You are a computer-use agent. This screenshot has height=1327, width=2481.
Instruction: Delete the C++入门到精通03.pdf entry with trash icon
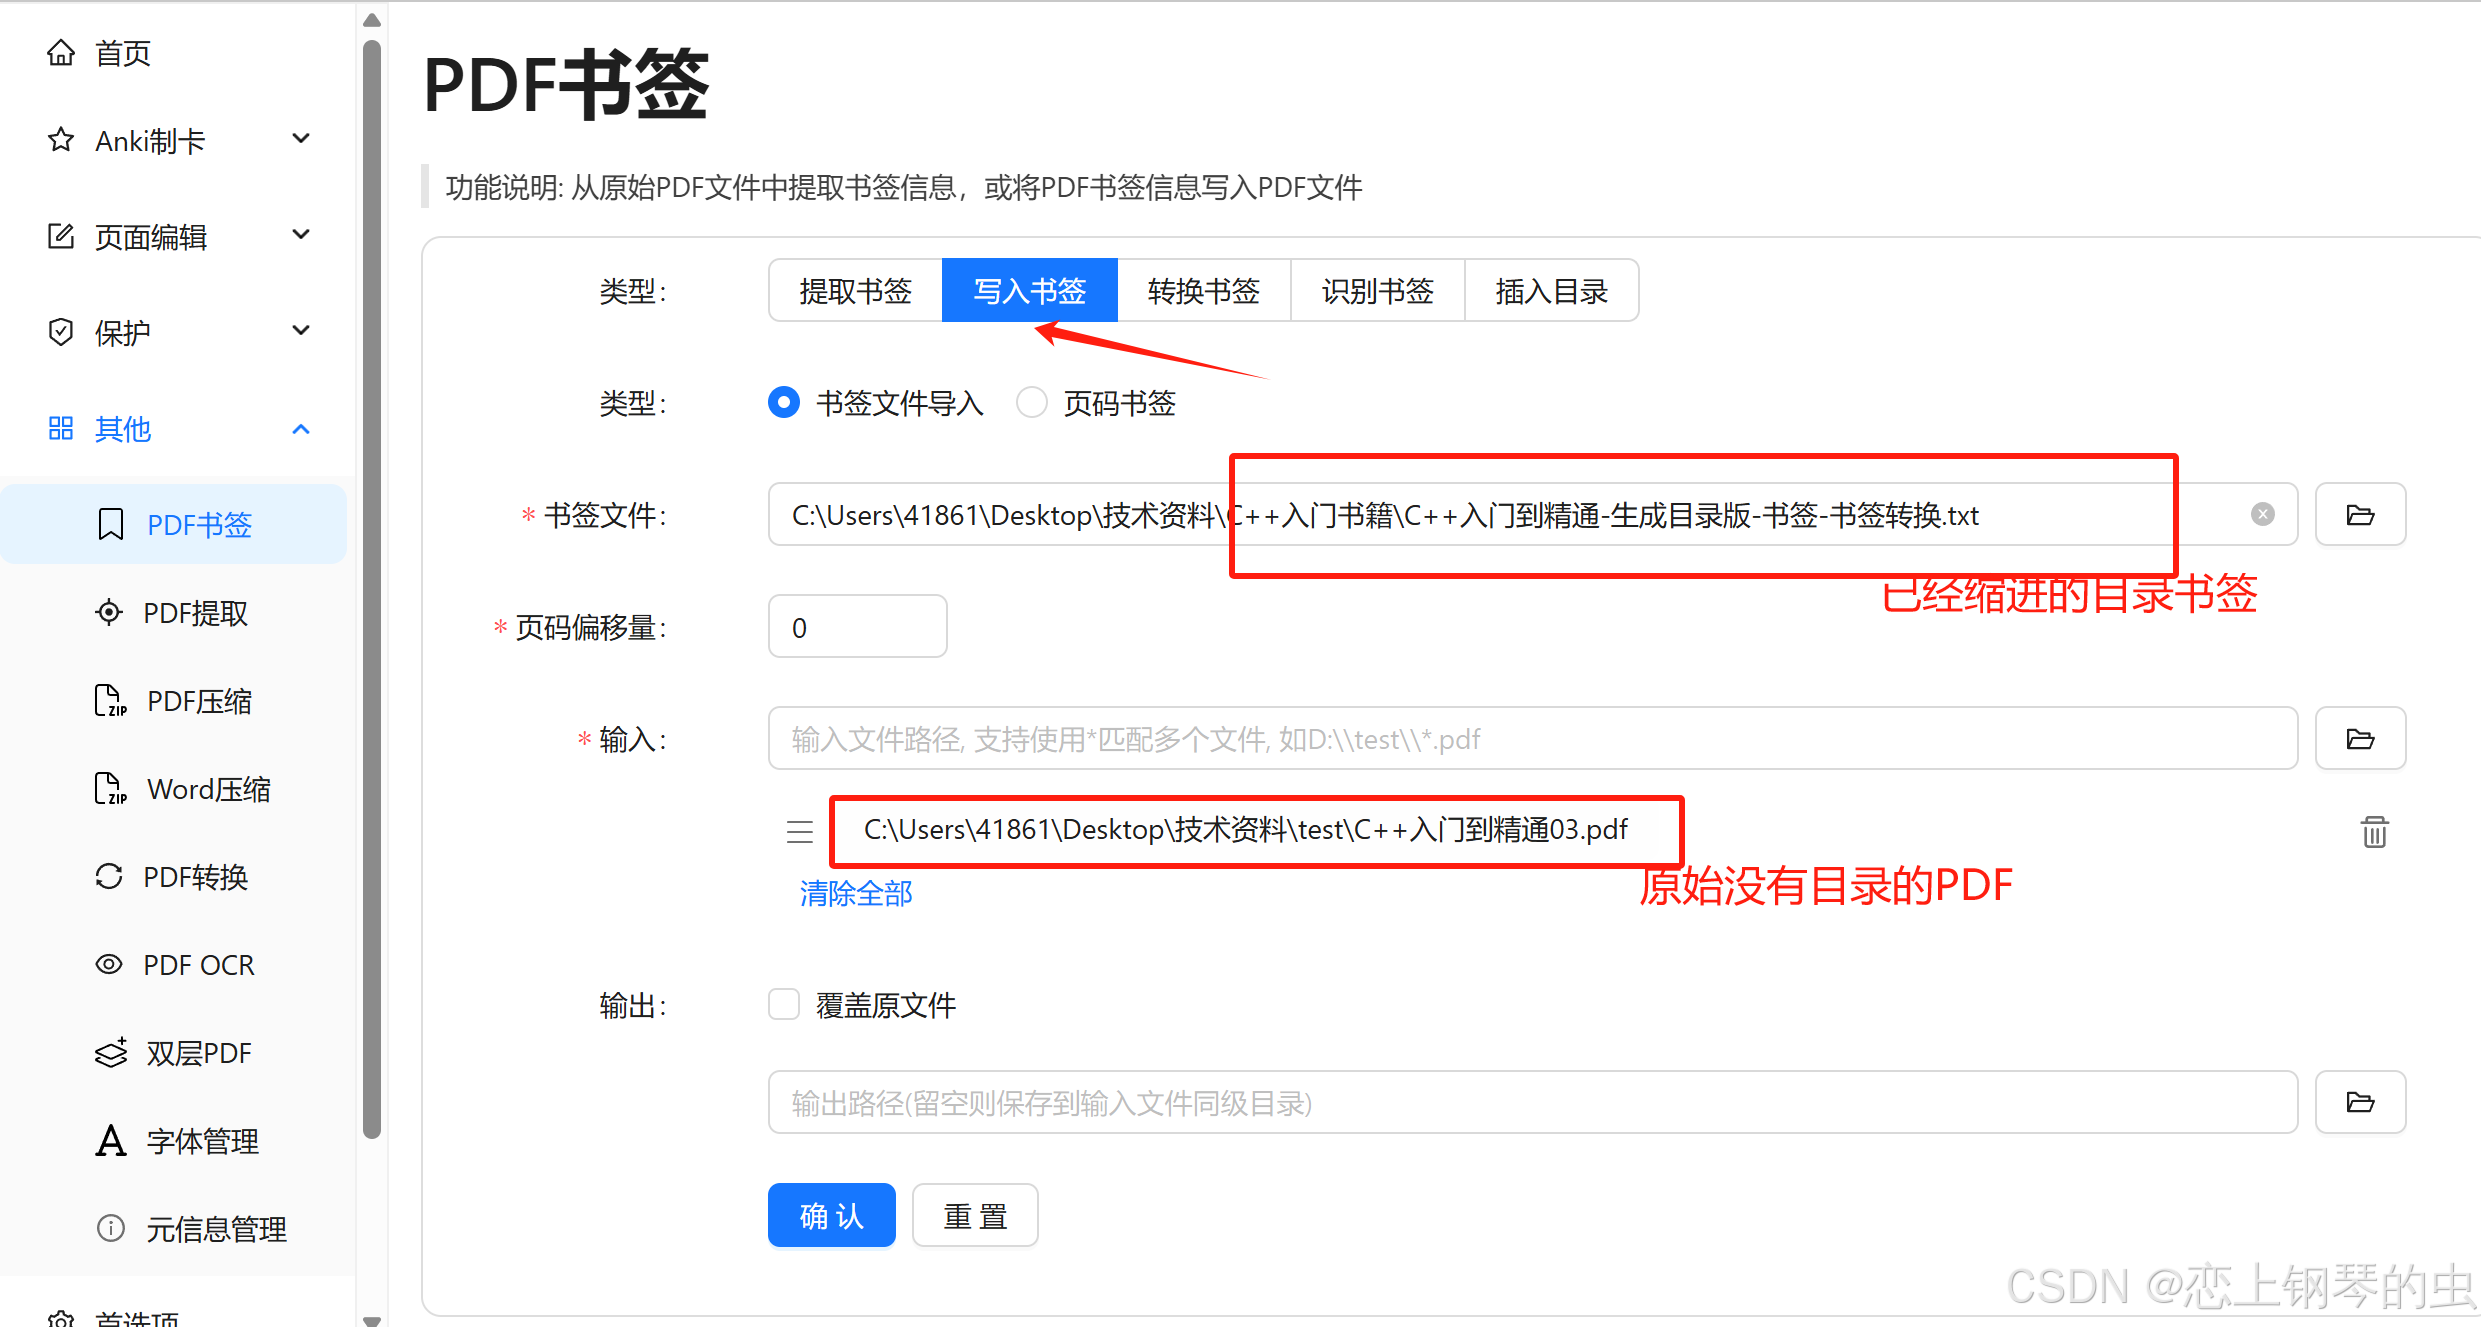pos(2374,831)
